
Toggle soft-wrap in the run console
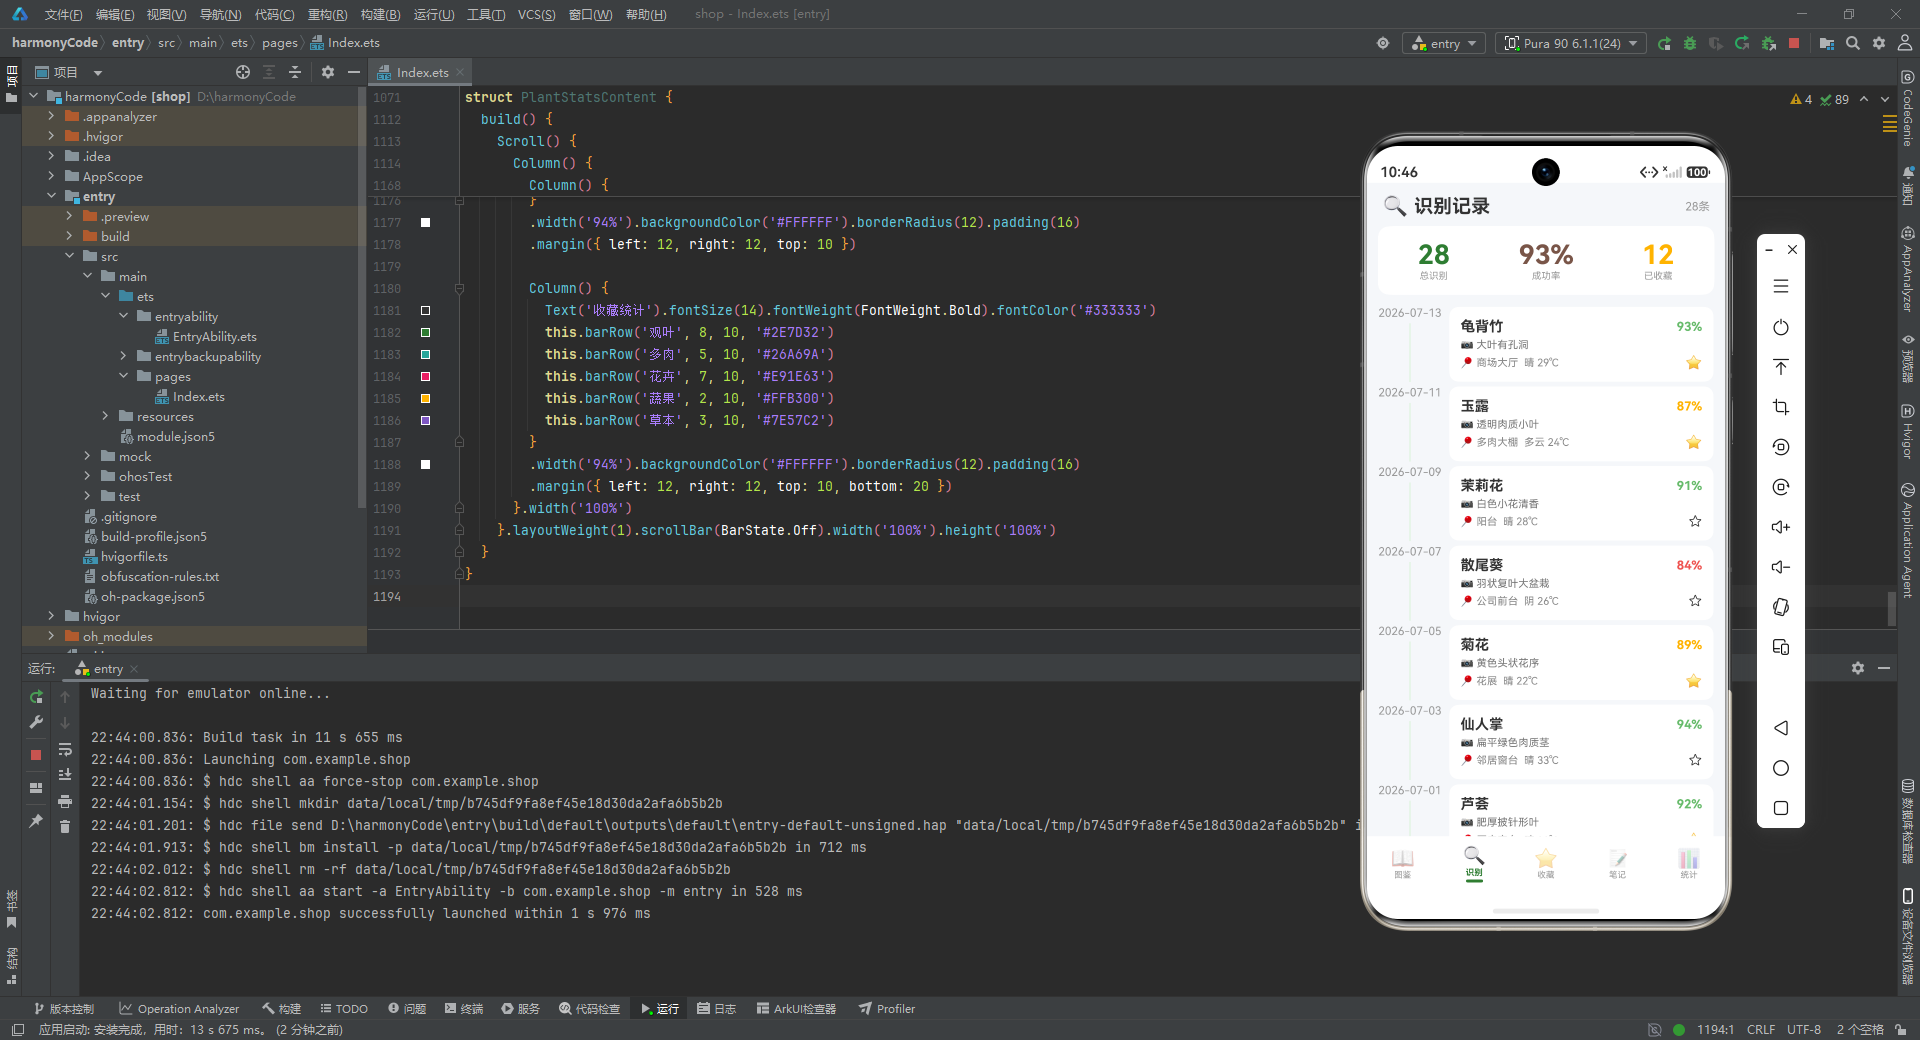(x=65, y=749)
